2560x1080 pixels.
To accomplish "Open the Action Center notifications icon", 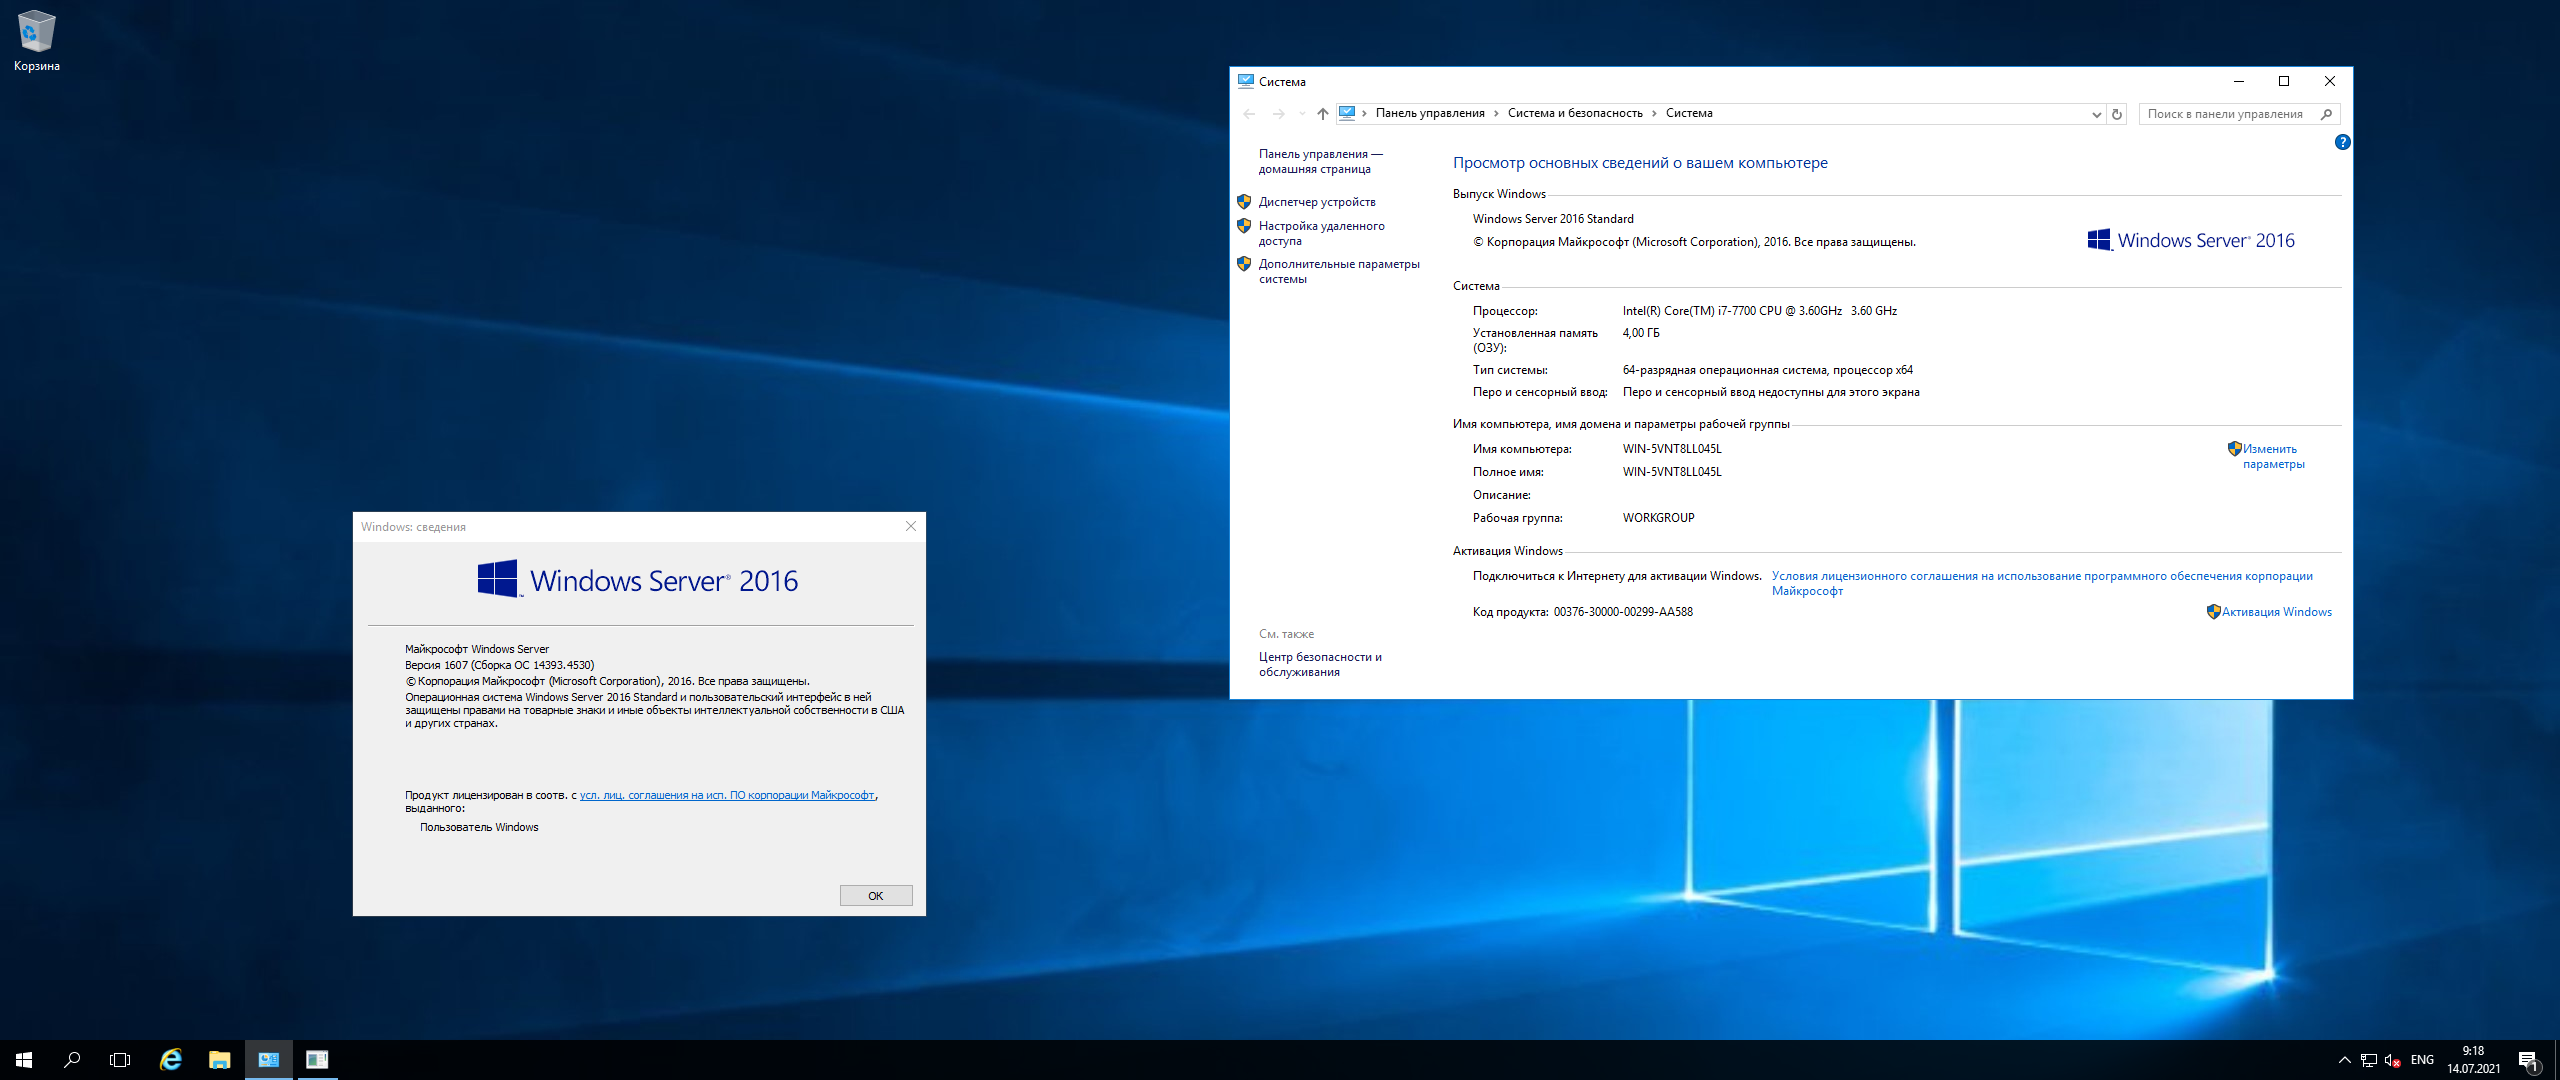I will [2528, 1060].
